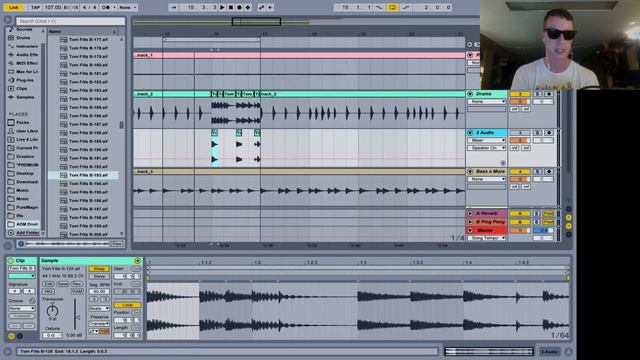Collapse browser using the arrow beside search
Screen dimensions: 640x360
[x=8, y=20]
